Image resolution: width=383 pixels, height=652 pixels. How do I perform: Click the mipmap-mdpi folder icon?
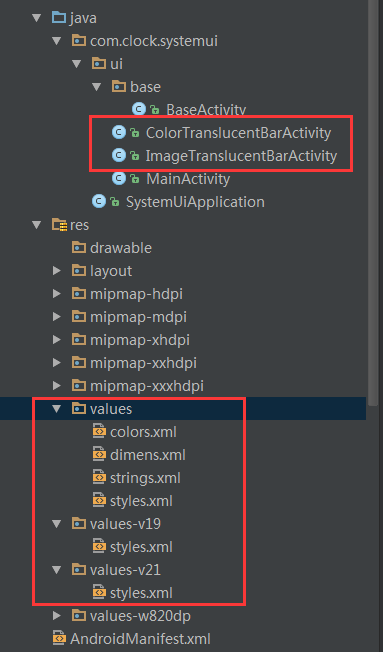pyautogui.click(x=79, y=316)
